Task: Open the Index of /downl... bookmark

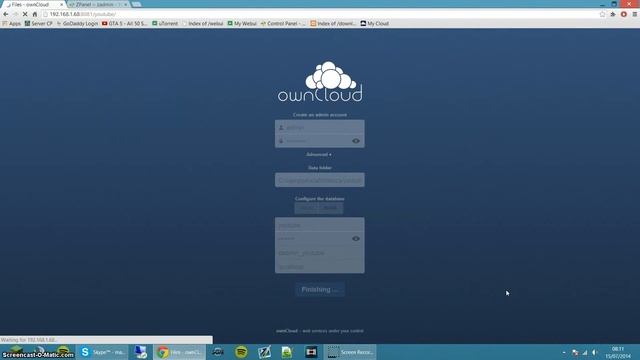Action: [333, 24]
